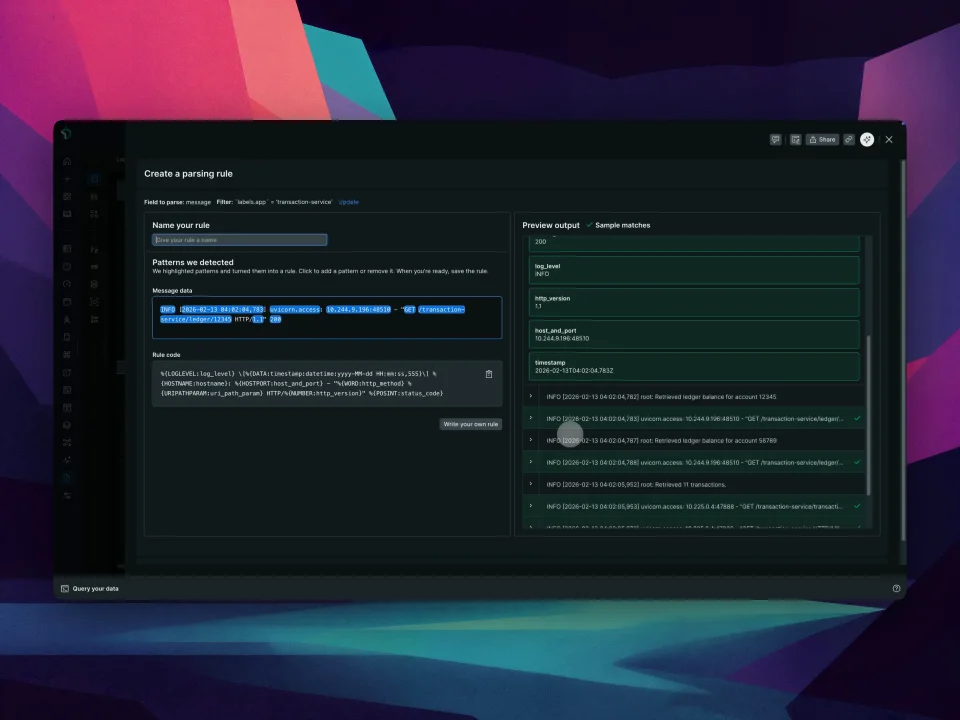
Task: Expand the 04:02:04,783 uvicorn.access log row
Action: 531,418
